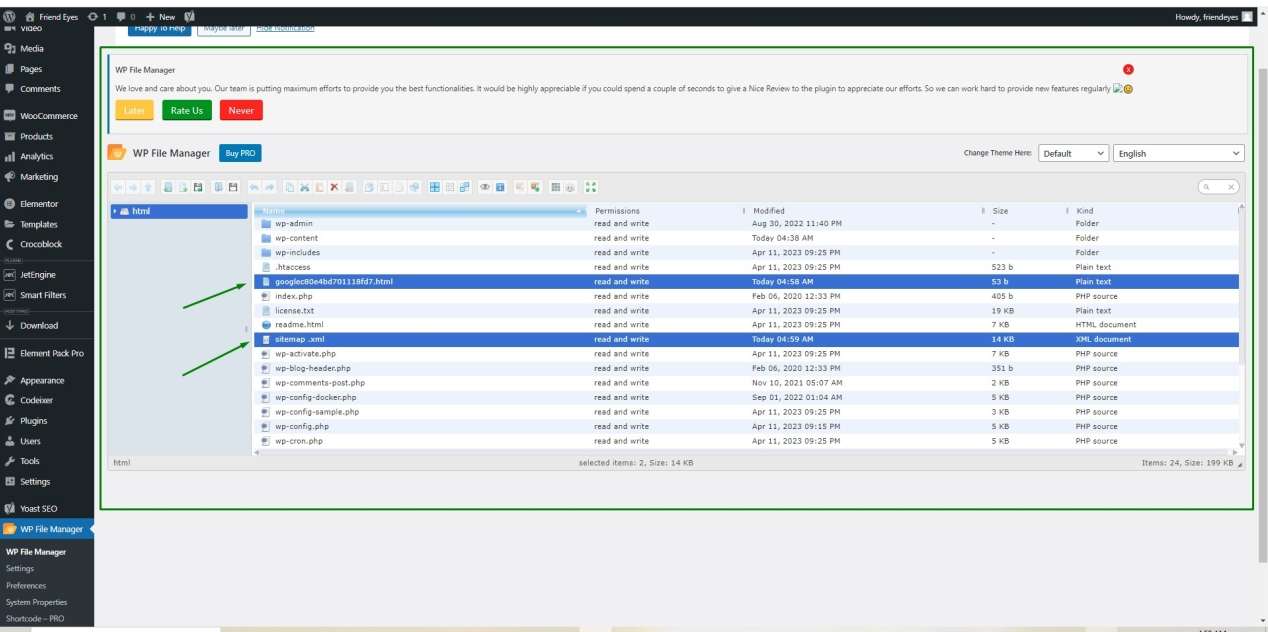The height and width of the screenshot is (632, 1268).
Task: Copy selected files using toolbar icon
Action: coord(289,187)
